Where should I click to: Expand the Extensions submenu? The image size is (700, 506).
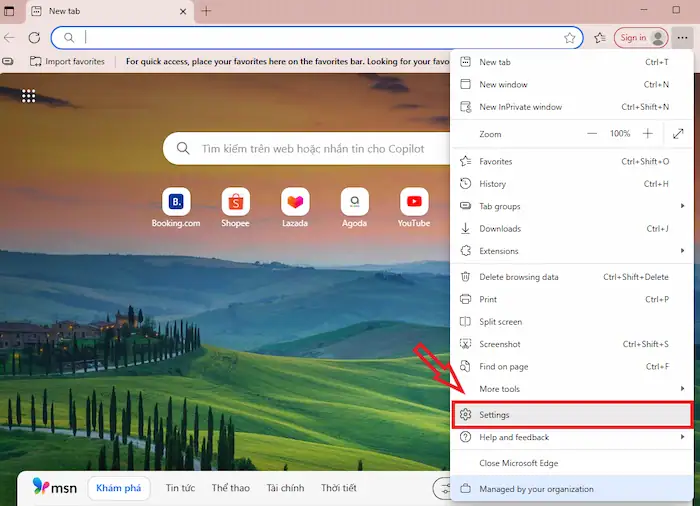(x=572, y=251)
